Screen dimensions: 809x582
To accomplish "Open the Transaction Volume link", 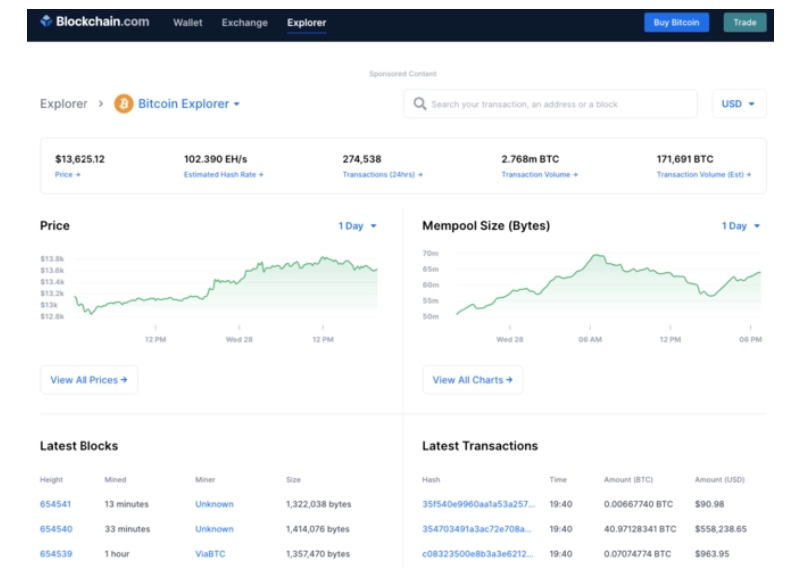I will click(x=539, y=174).
